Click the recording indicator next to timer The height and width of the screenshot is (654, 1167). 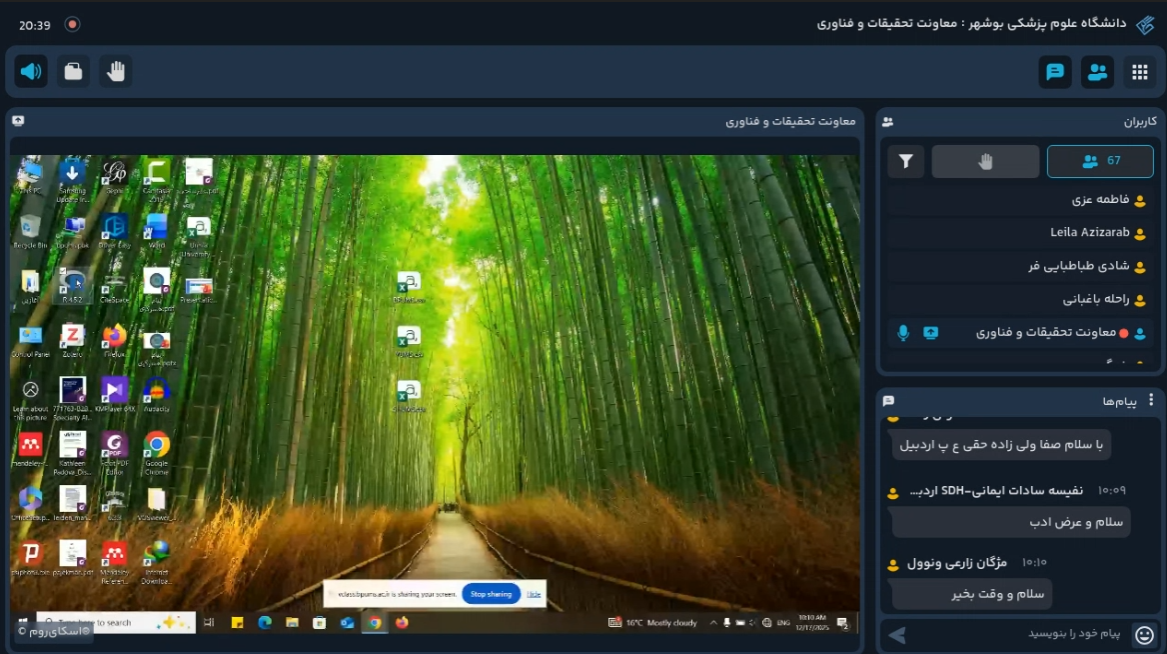pyautogui.click(x=72, y=24)
